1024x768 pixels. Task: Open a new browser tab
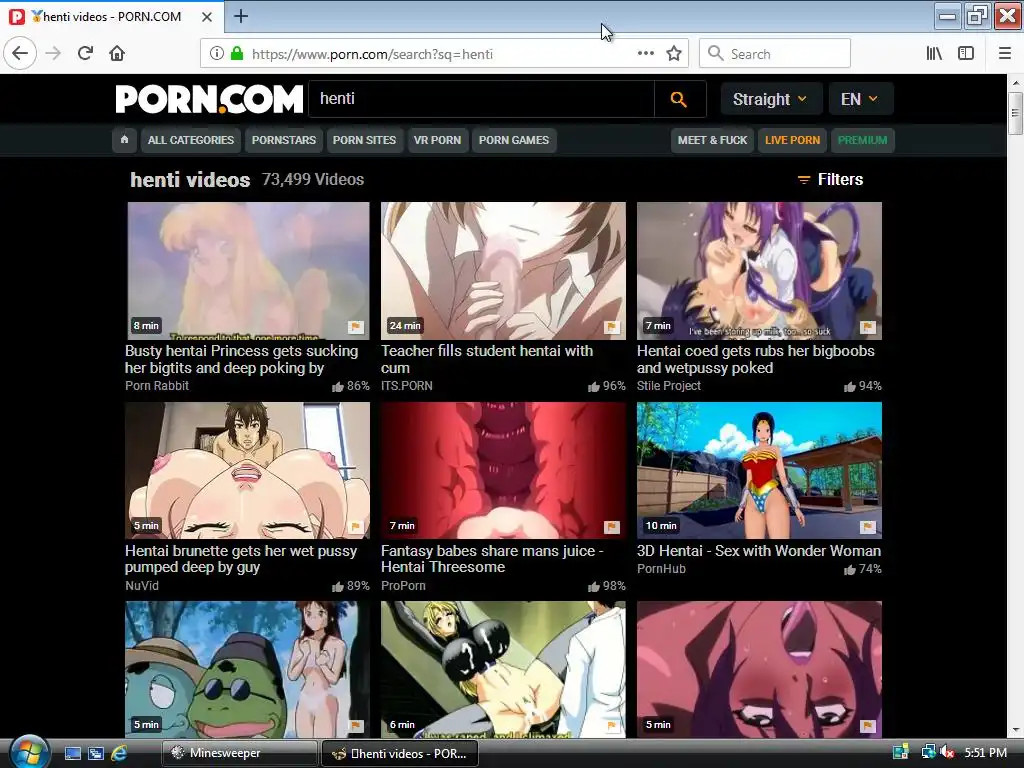click(240, 16)
